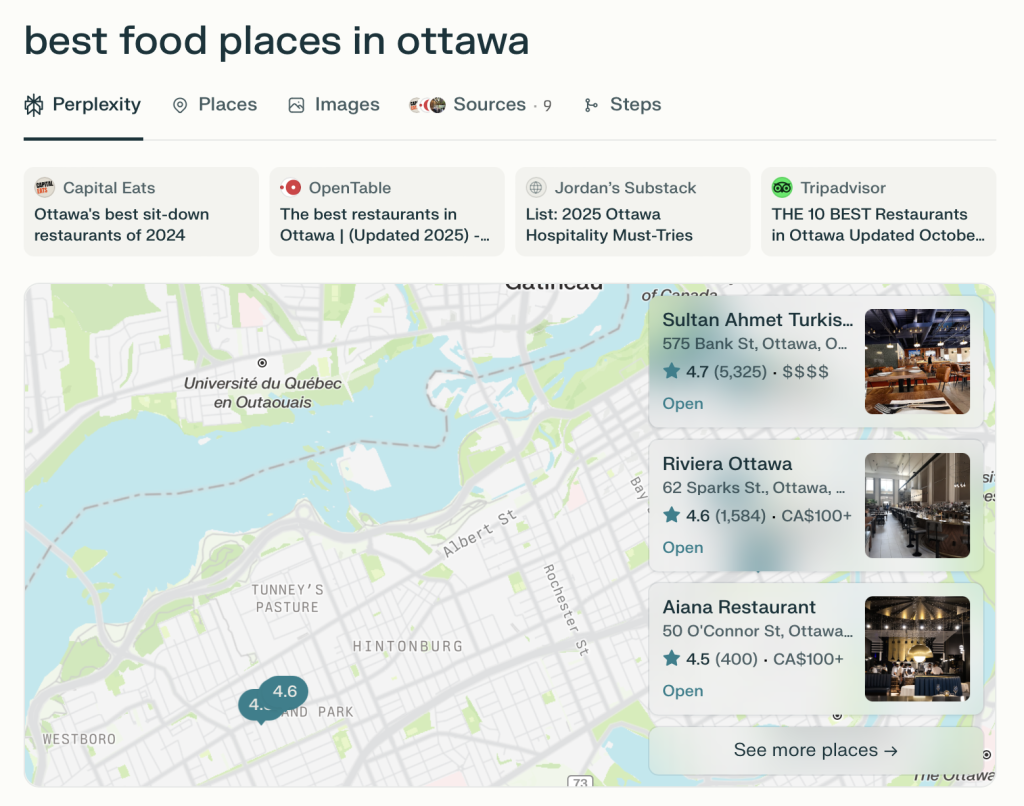The width and height of the screenshot is (1024, 806).
Task: Open the Aiana Restaurant listing title
Action: (739, 607)
